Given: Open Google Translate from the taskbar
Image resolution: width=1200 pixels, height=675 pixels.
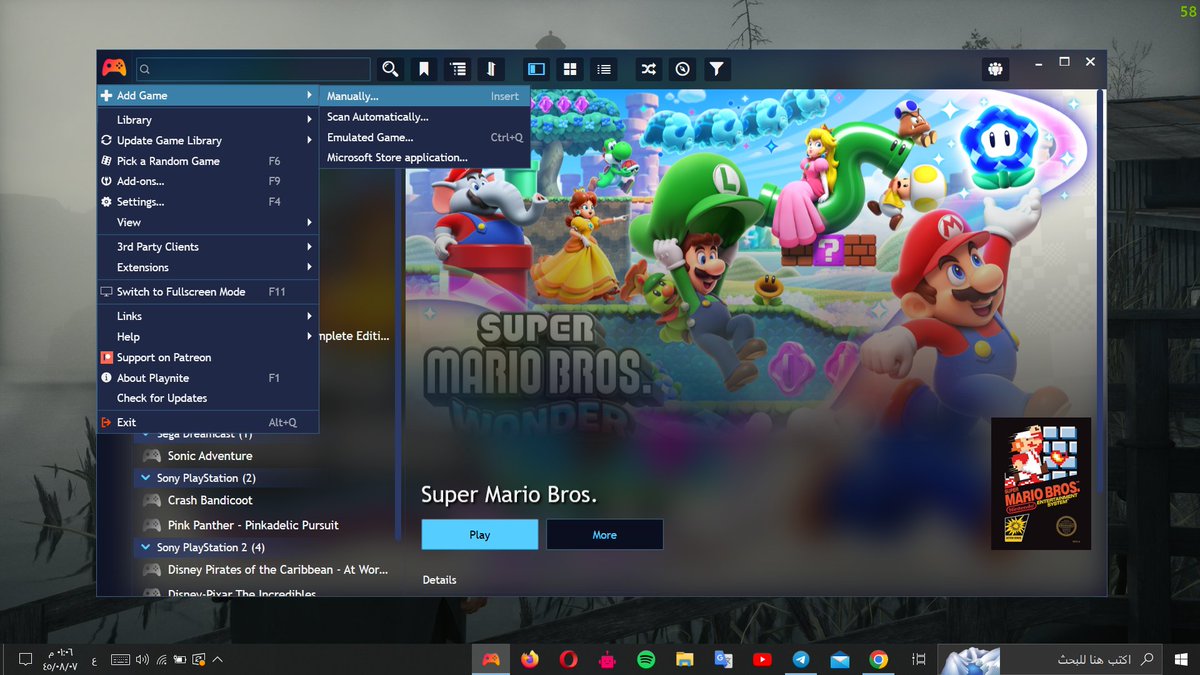Looking at the screenshot, I should tap(723, 659).
